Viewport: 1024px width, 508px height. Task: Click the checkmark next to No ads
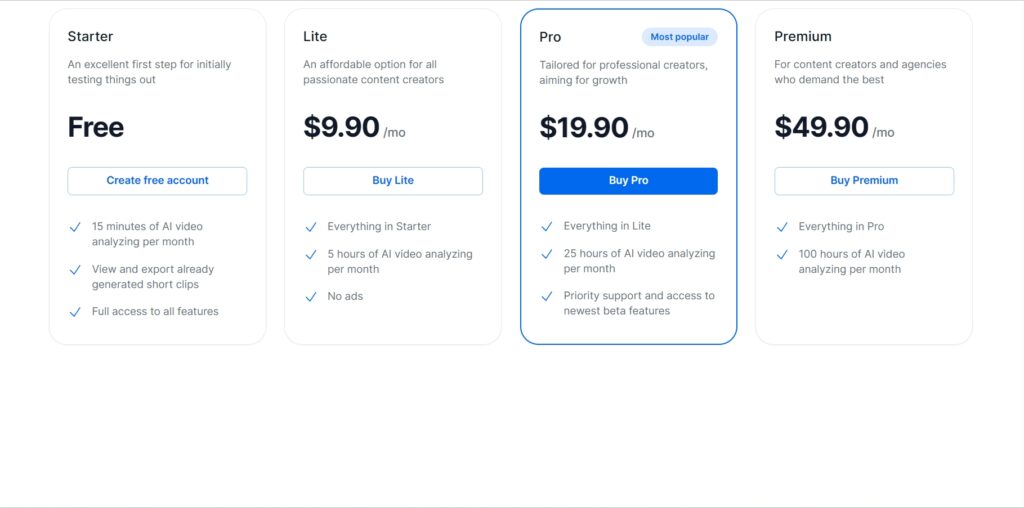(311, 297)
